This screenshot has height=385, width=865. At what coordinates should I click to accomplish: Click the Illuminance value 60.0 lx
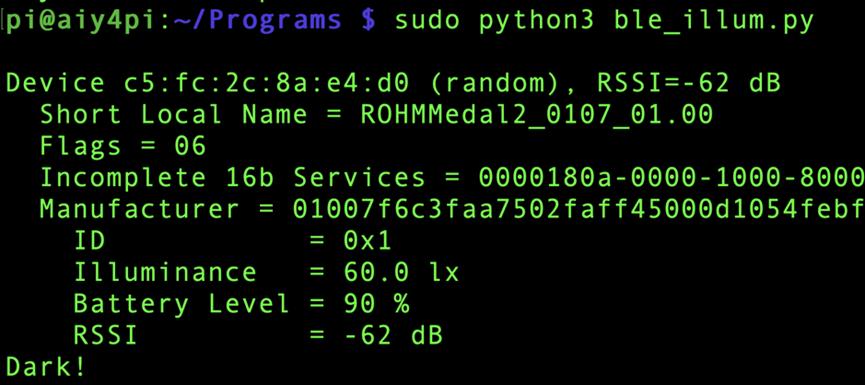coord(401,272)
